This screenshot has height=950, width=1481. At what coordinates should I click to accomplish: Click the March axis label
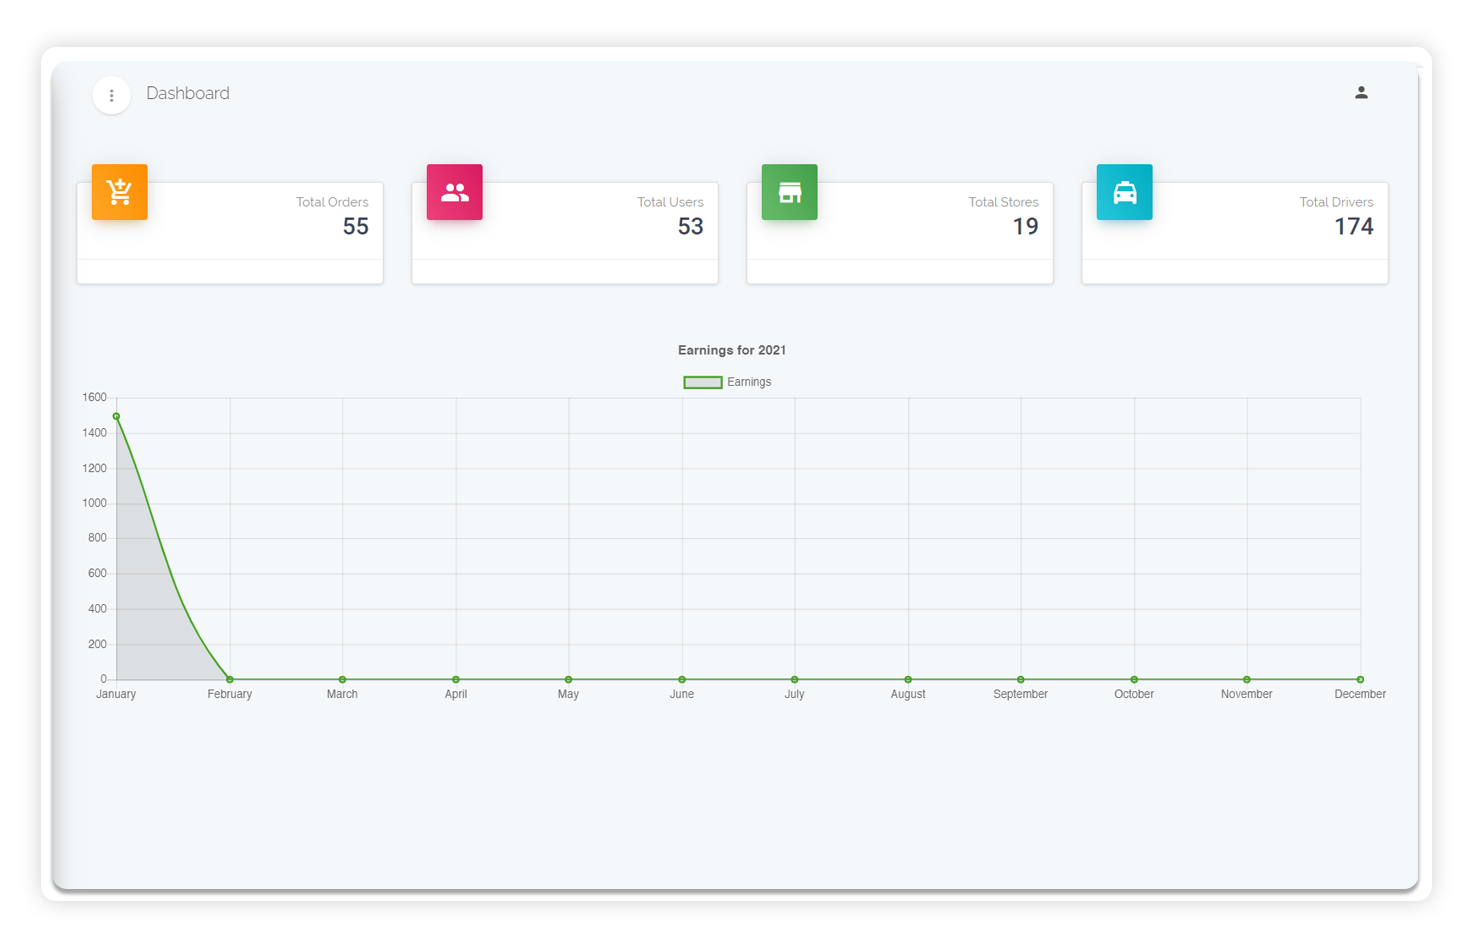[342, 694]
